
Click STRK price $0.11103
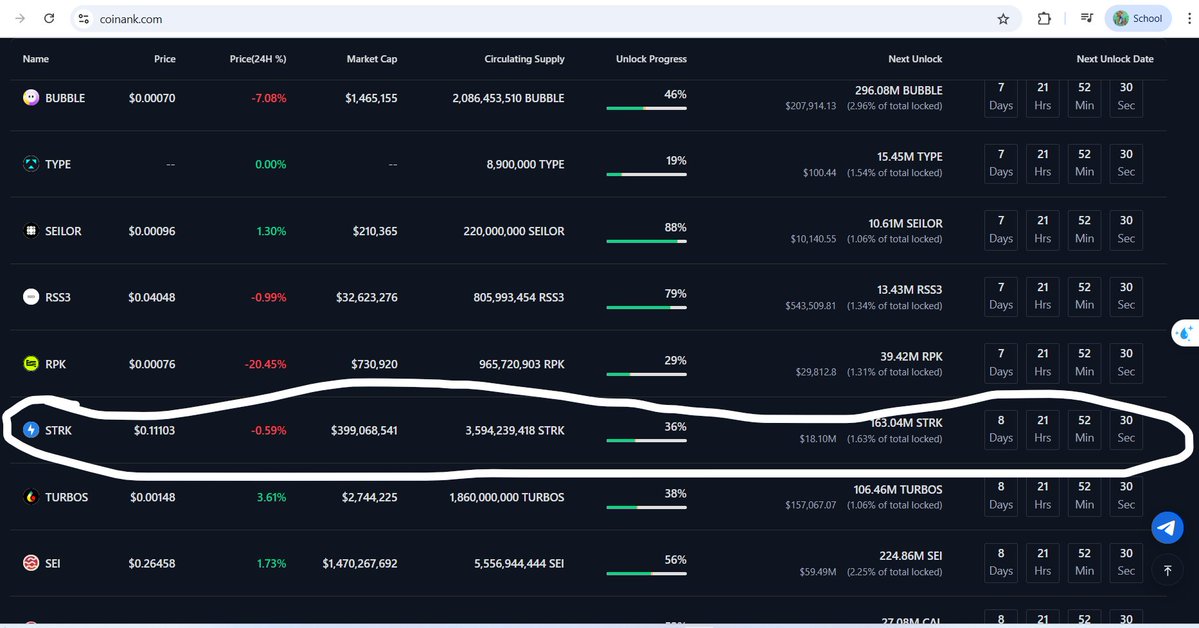[154, 430]
